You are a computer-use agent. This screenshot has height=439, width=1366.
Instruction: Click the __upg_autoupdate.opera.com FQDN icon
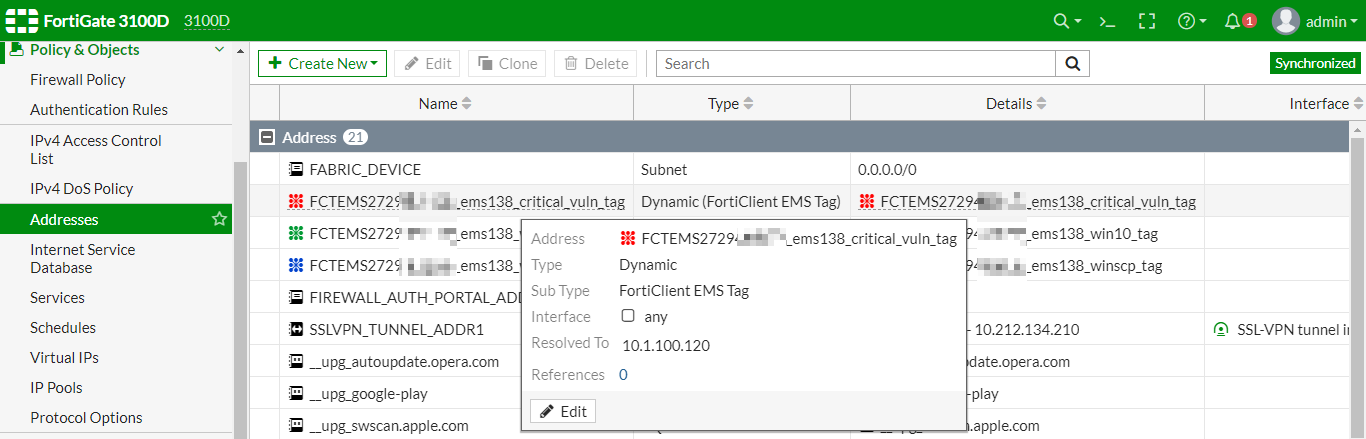[x=295, y=362]
